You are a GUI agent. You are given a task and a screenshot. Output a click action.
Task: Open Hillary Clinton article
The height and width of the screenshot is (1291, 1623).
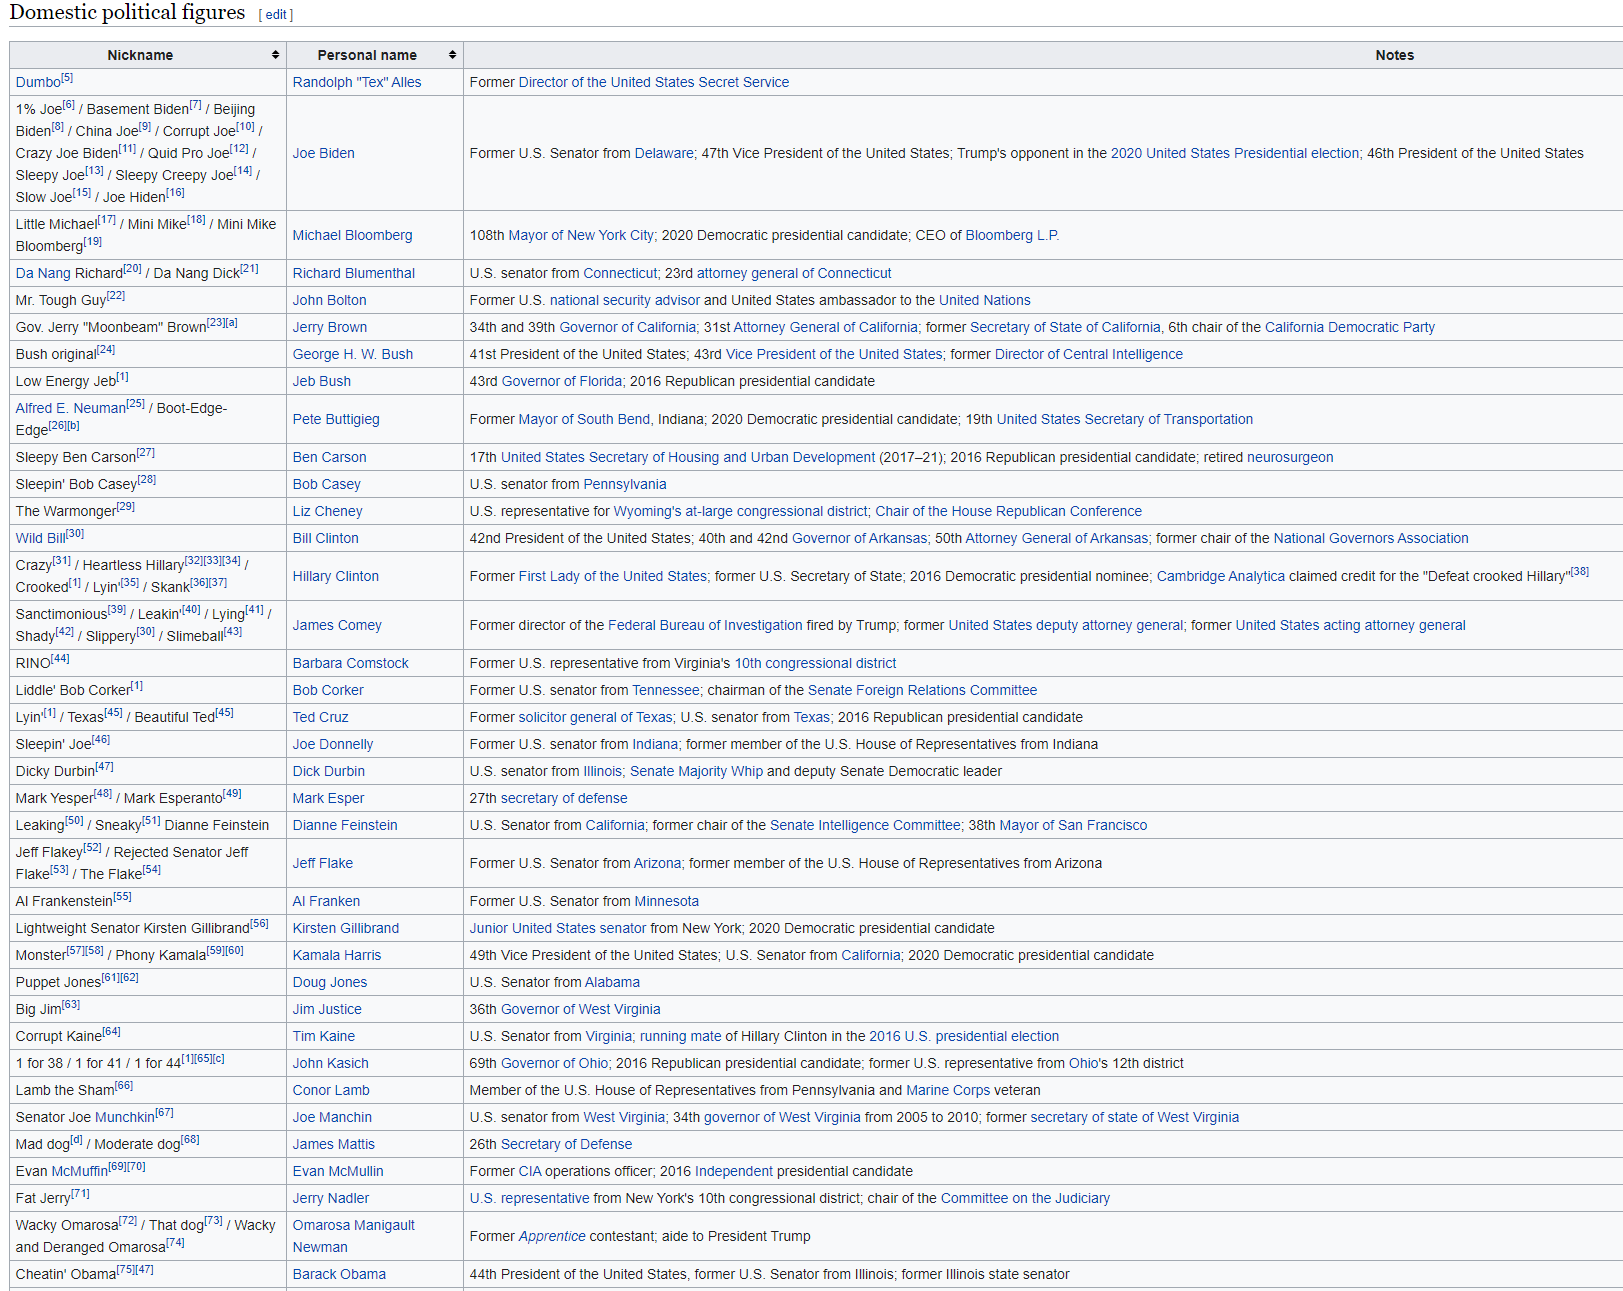coord(336,576)
